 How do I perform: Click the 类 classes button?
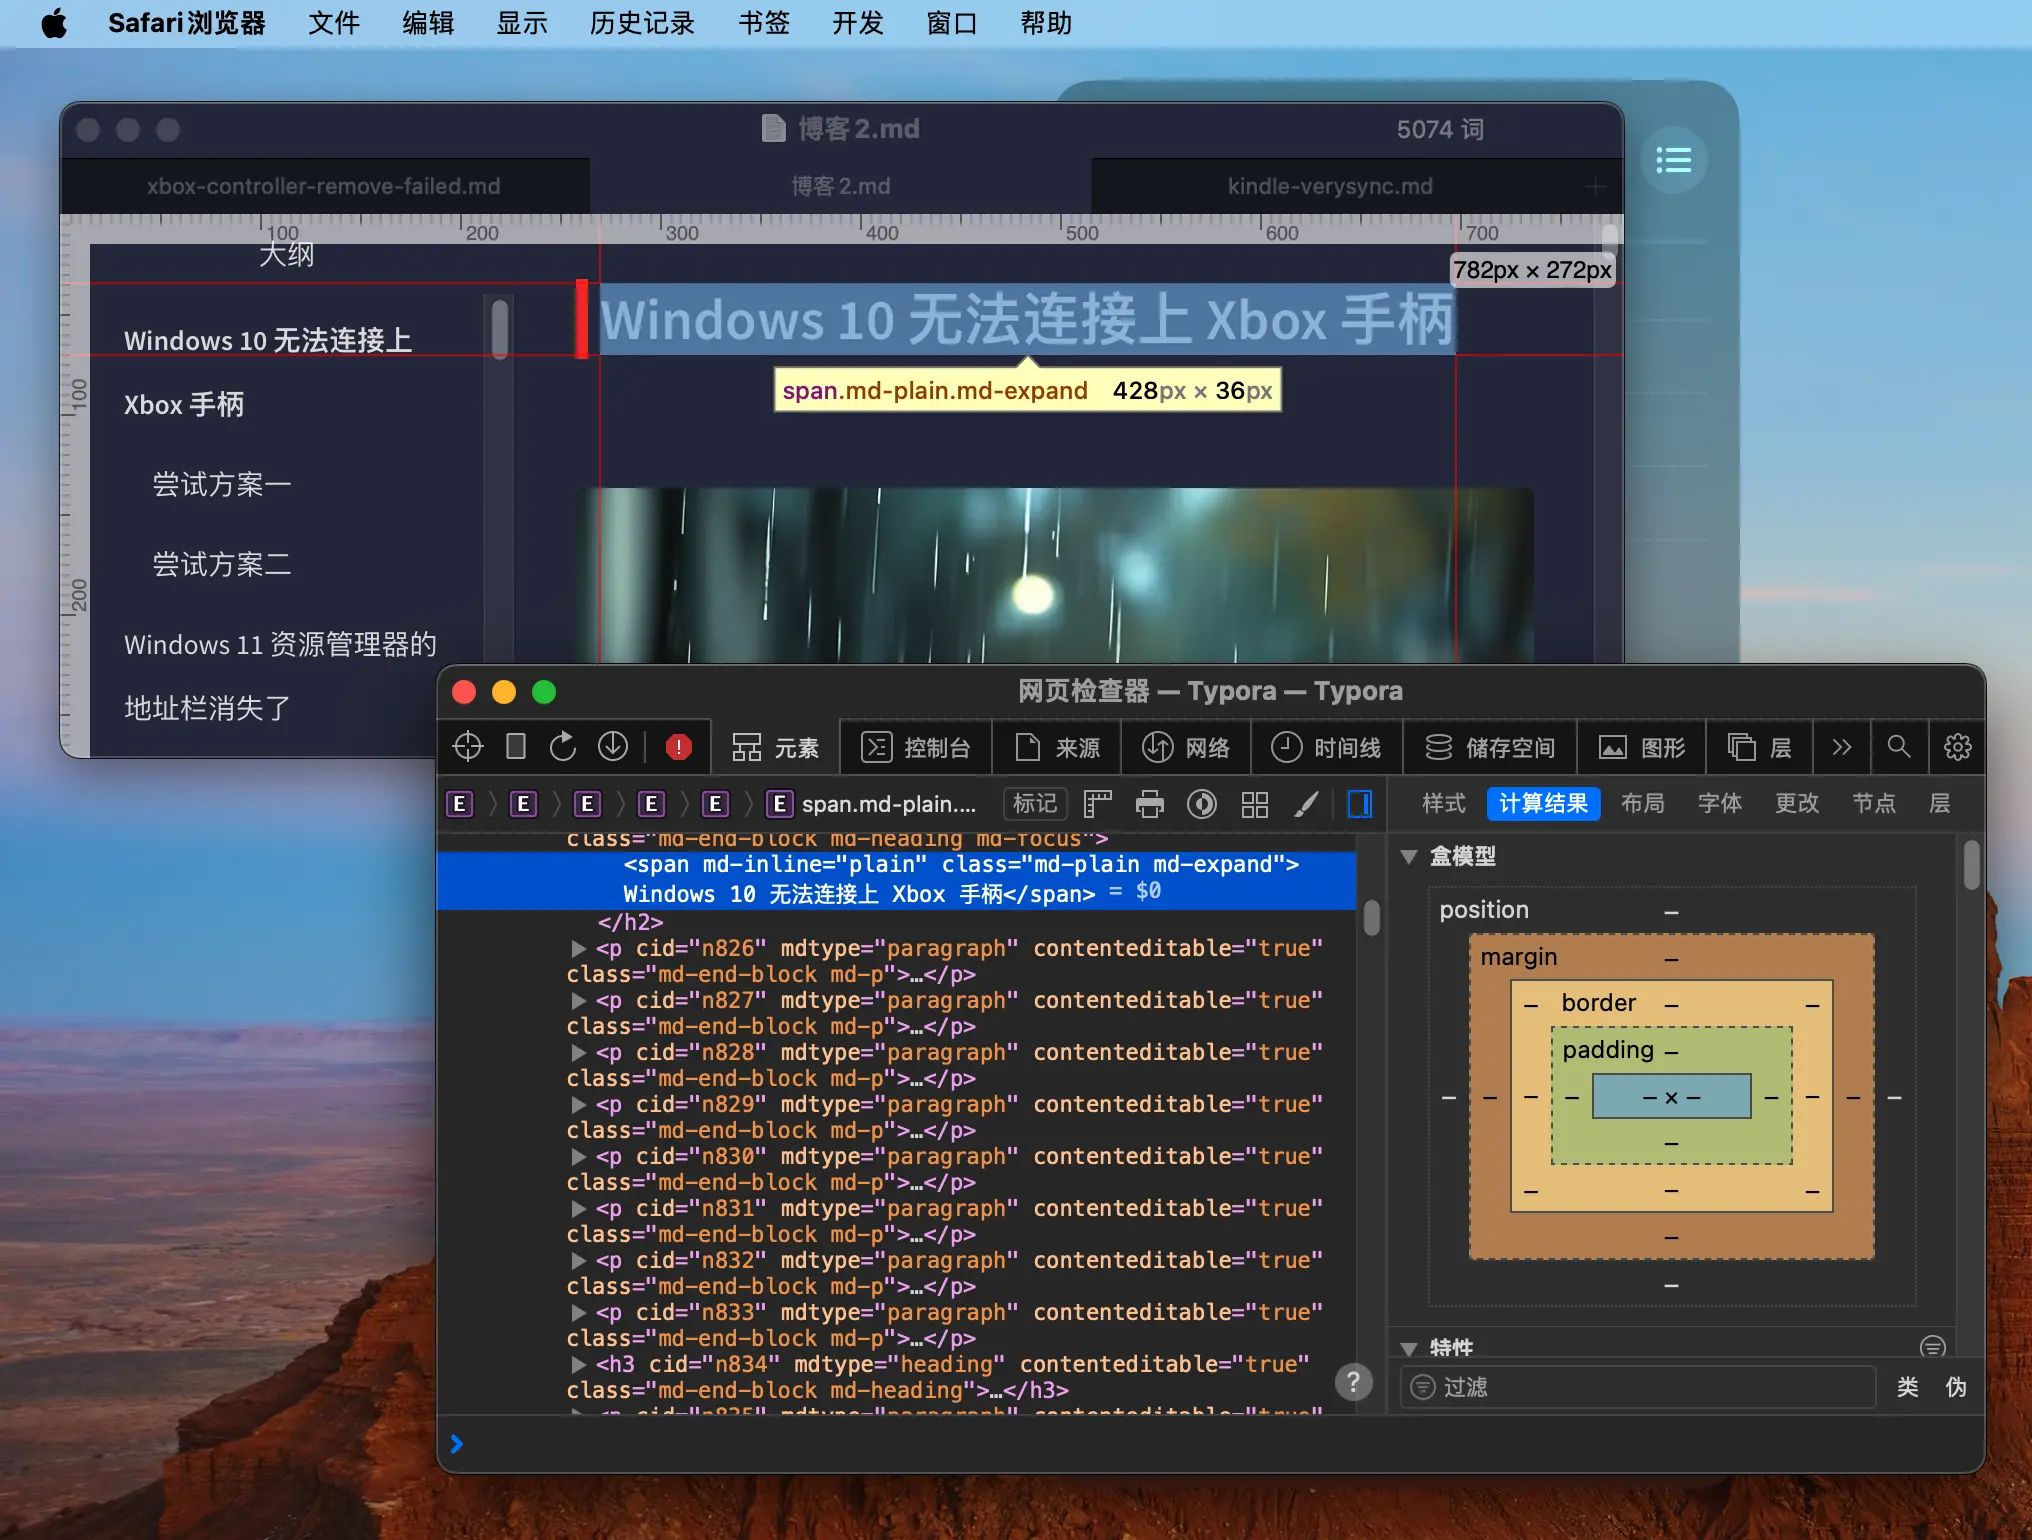click(1908, 1387)
